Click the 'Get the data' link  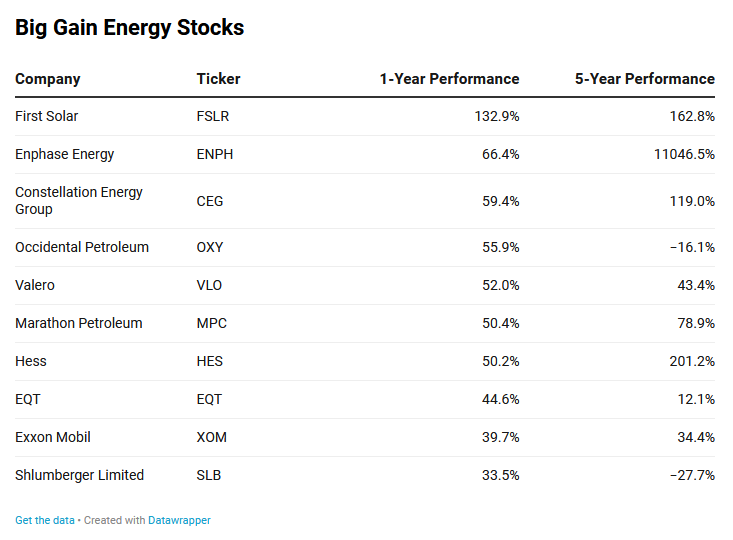point(44,520)
